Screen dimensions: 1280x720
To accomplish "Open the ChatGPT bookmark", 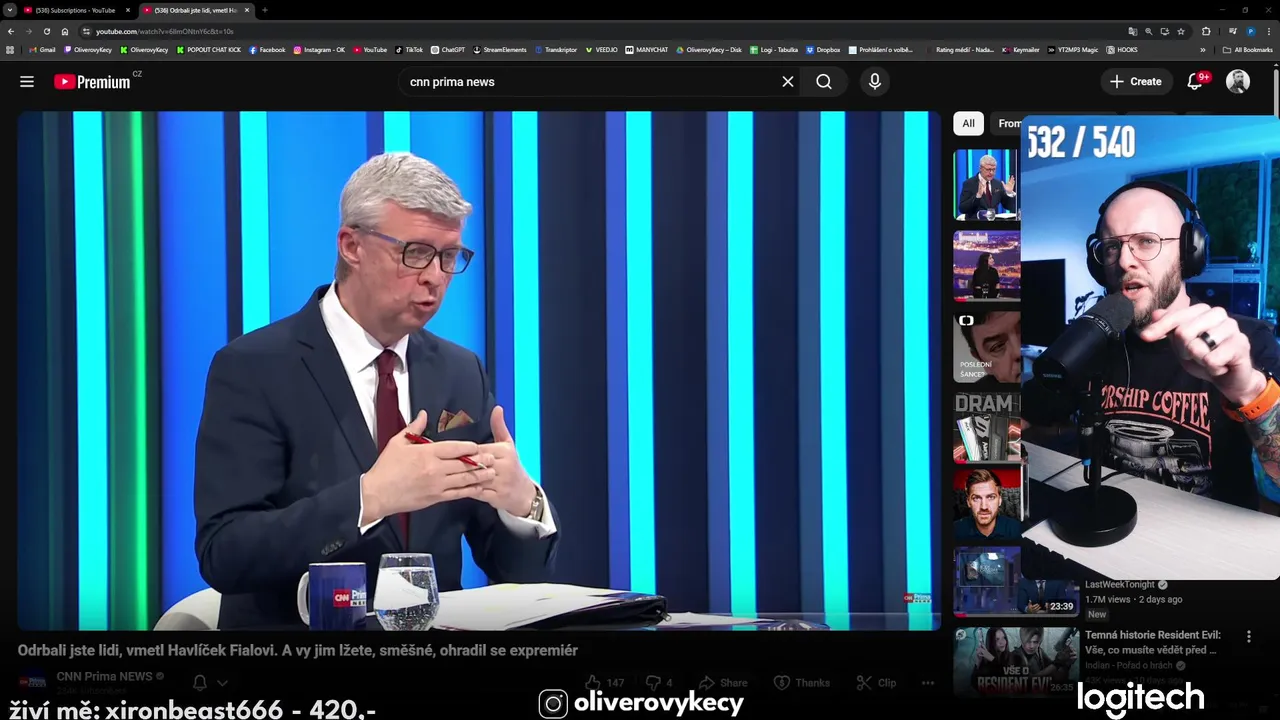I will point(448,49).
